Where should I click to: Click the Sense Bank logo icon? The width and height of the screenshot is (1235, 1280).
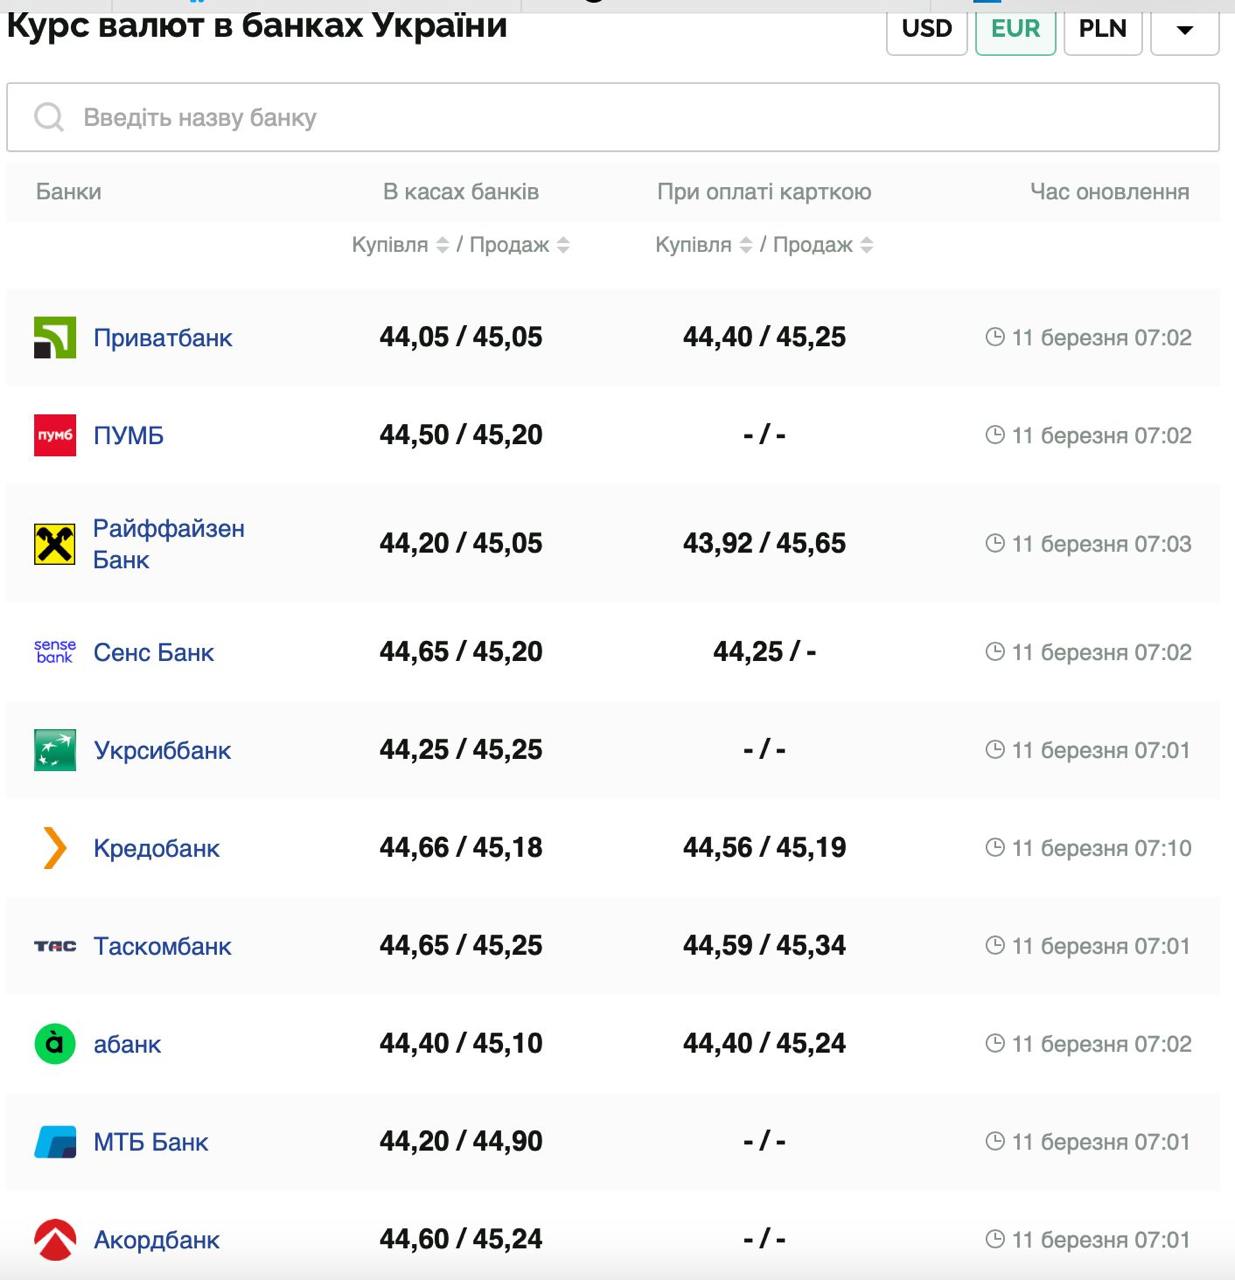pos(55,652)
